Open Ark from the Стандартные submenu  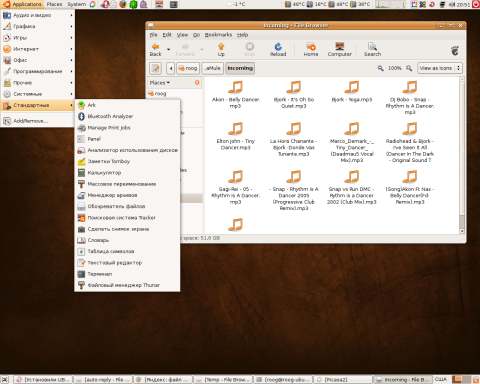(127, 105)
